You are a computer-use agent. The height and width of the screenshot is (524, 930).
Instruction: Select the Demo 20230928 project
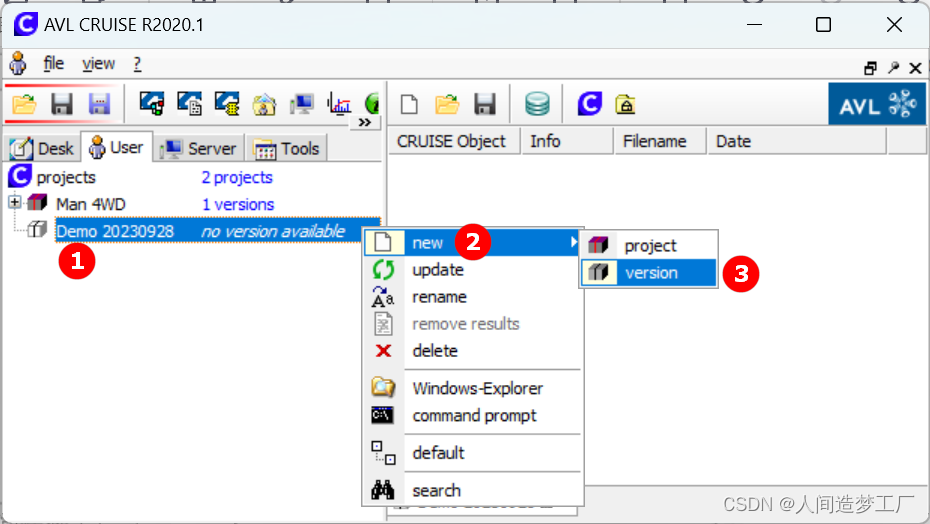tap(115, 231)
